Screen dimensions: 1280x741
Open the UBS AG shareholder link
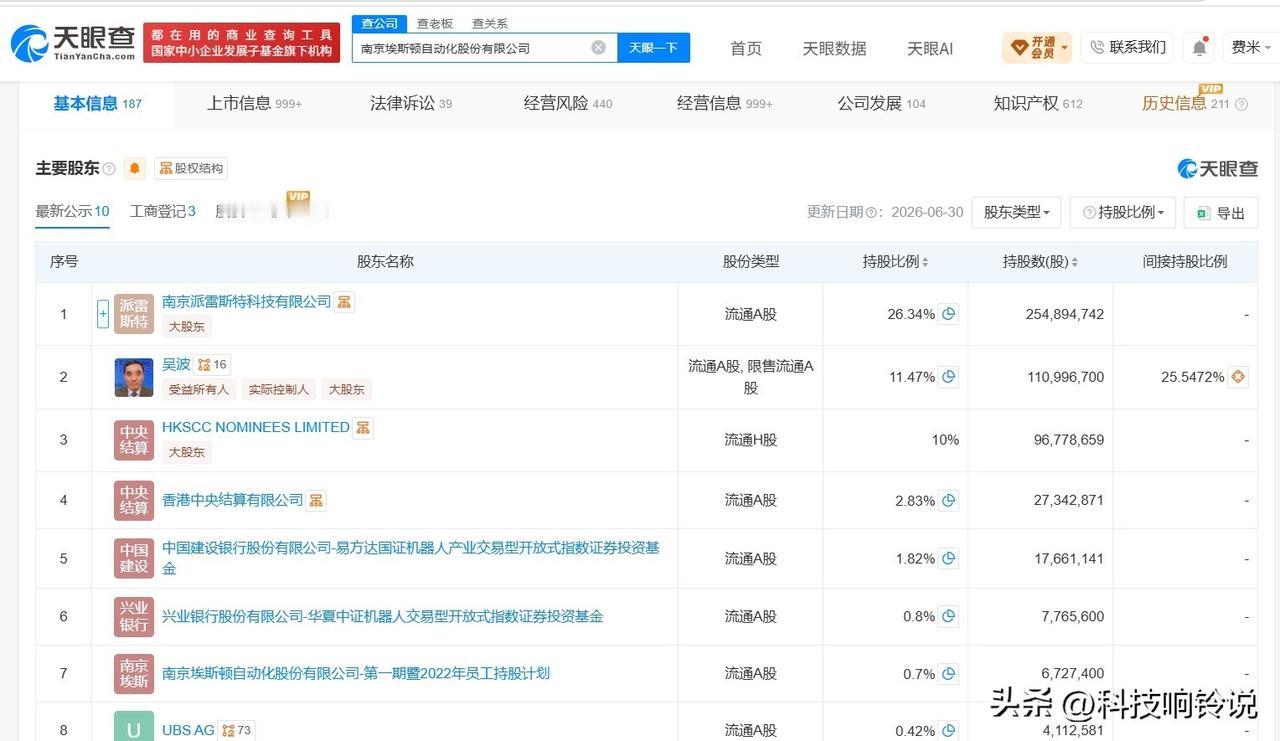pyautogui.click(x=188, y=730)
